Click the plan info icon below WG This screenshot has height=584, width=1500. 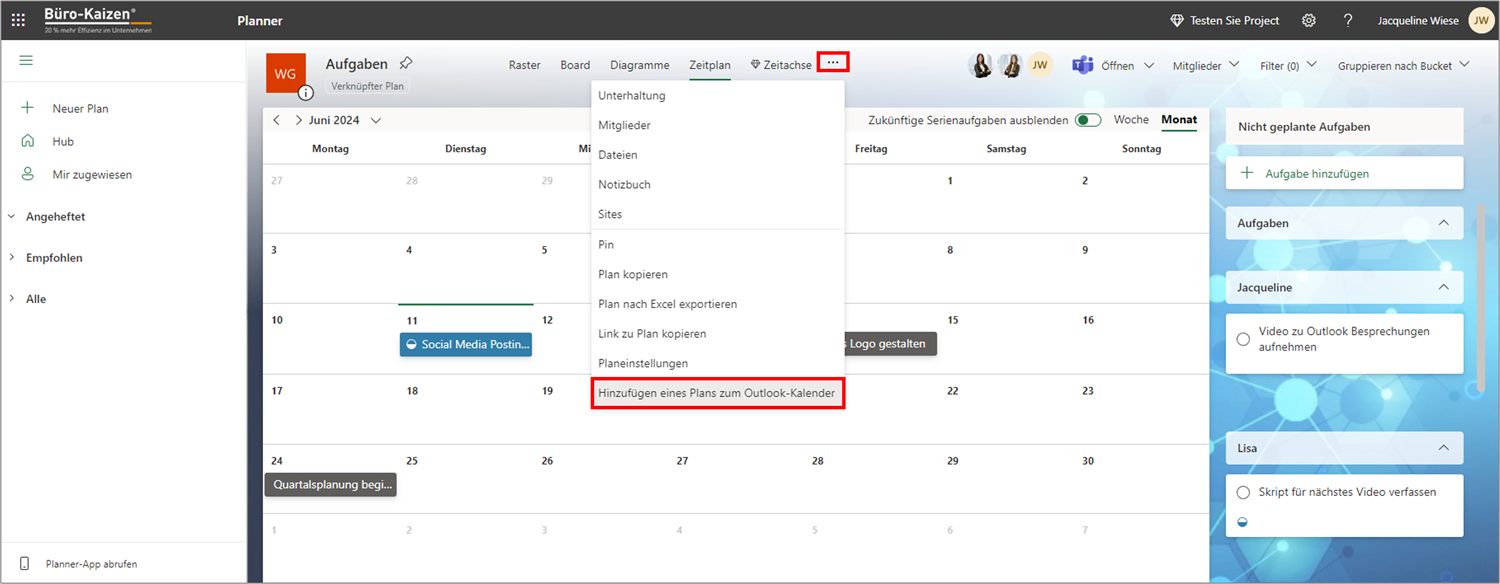click(306, 93)
